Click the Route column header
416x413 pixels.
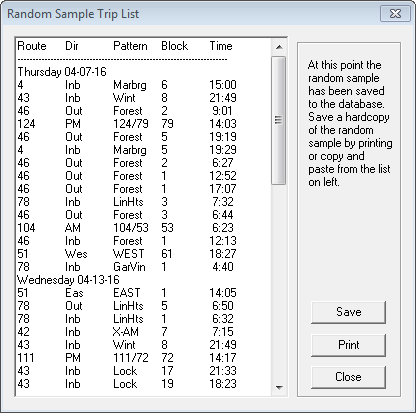click(x=32, y=46)
